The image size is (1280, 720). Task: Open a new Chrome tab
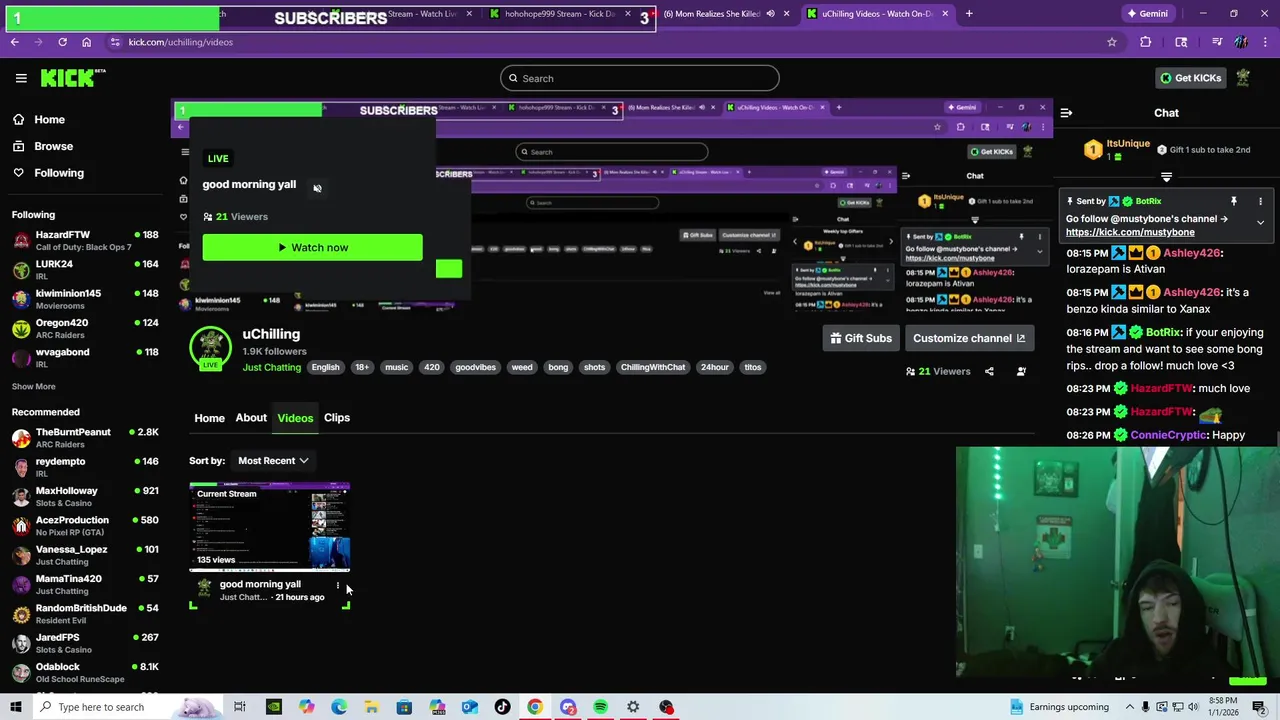[968, 14]
